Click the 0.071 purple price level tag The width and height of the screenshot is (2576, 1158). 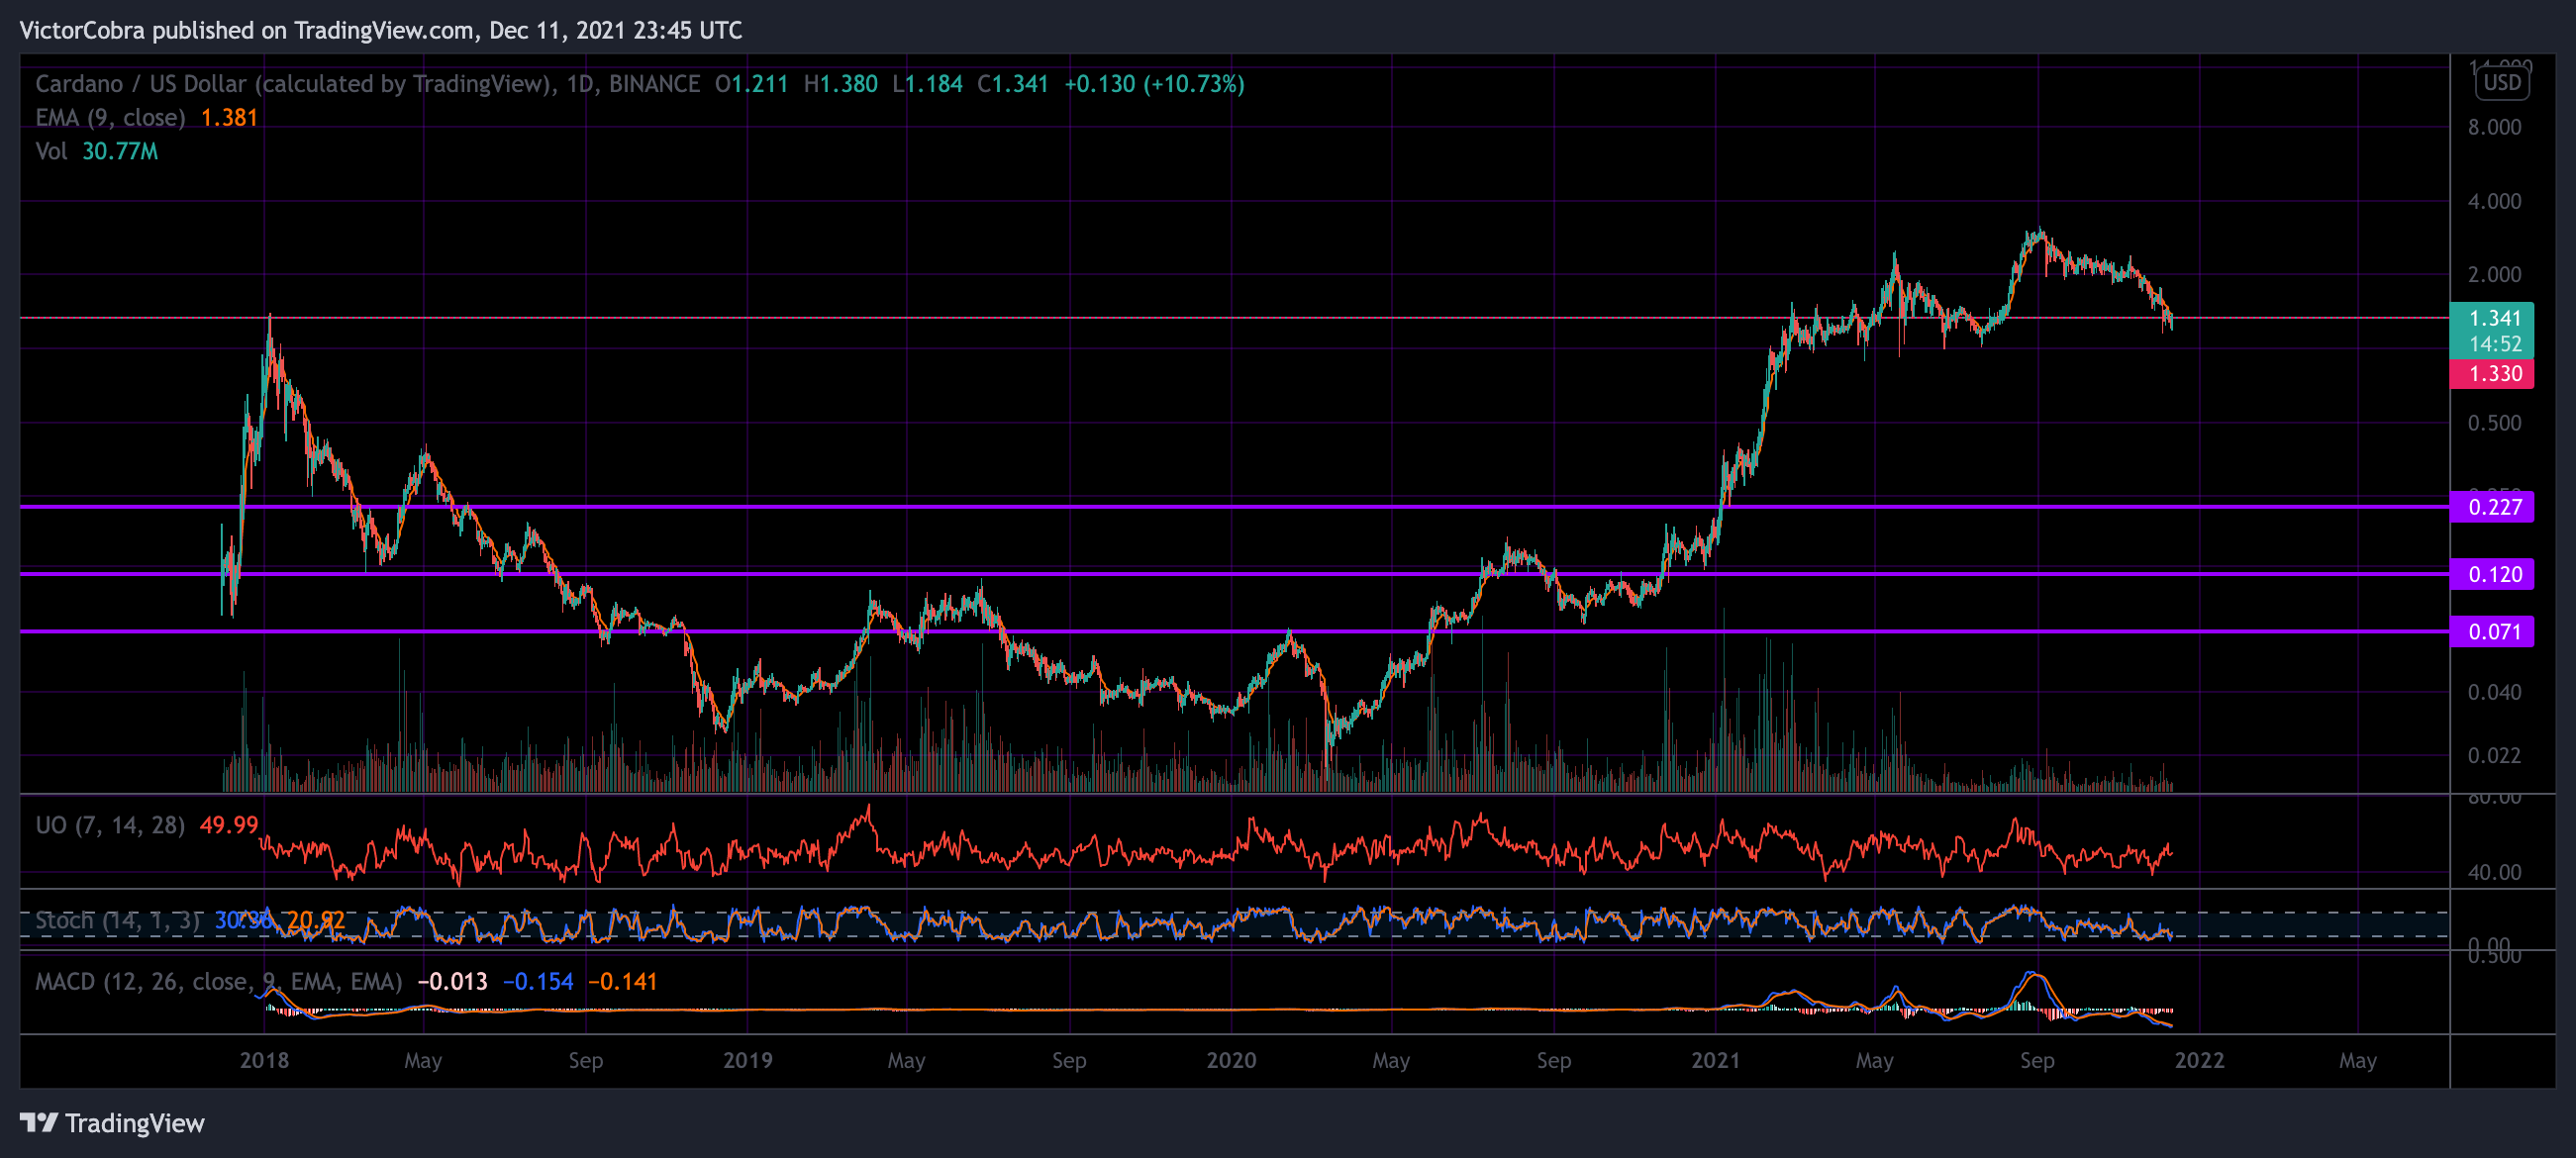2491,631
